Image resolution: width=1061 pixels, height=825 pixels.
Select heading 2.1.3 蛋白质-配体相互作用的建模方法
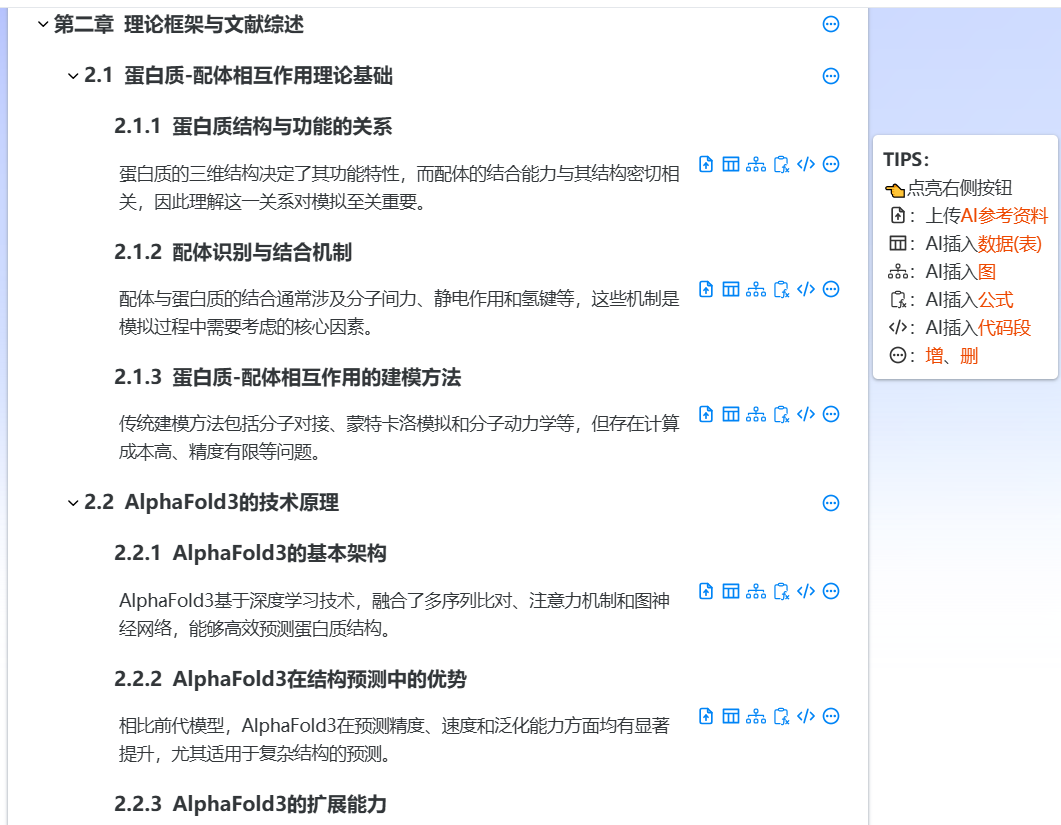coord(288,377)
